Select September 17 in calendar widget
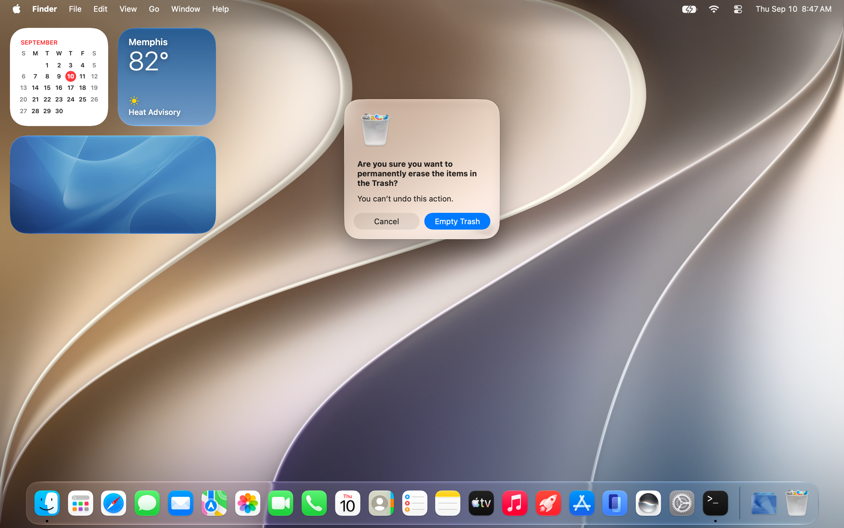 click(x=71, y=88)
